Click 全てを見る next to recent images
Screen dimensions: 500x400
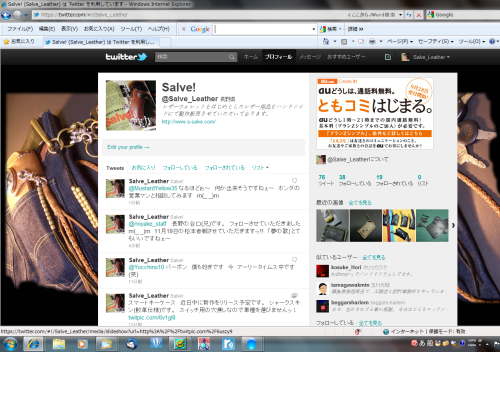(x=360, y=203)
